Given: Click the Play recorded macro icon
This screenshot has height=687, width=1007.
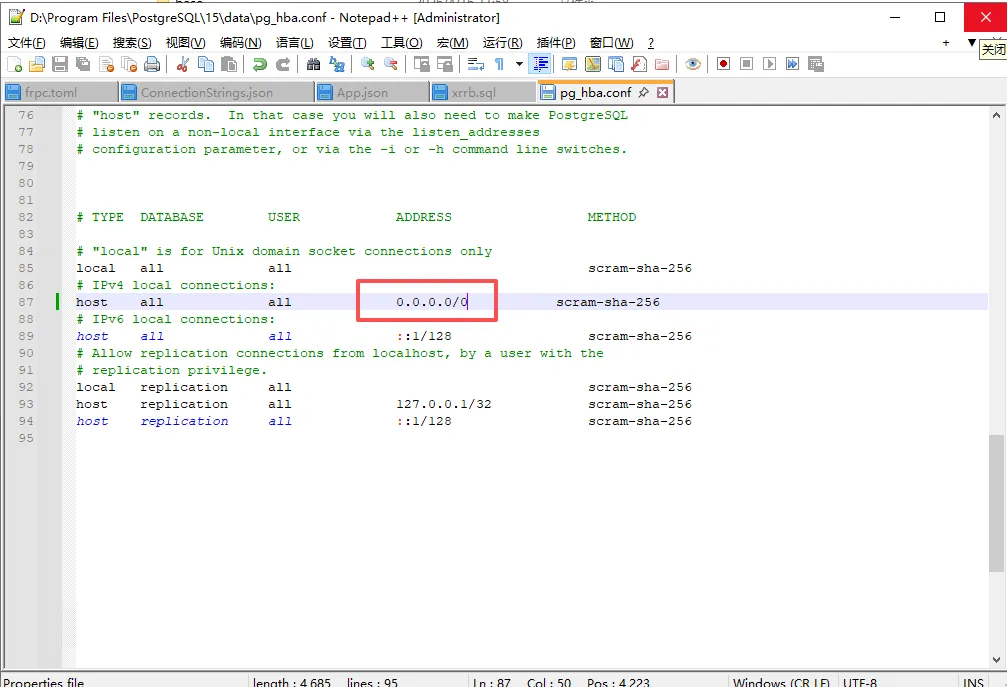Looking at the screenshot, I should (x=769, y=64).
